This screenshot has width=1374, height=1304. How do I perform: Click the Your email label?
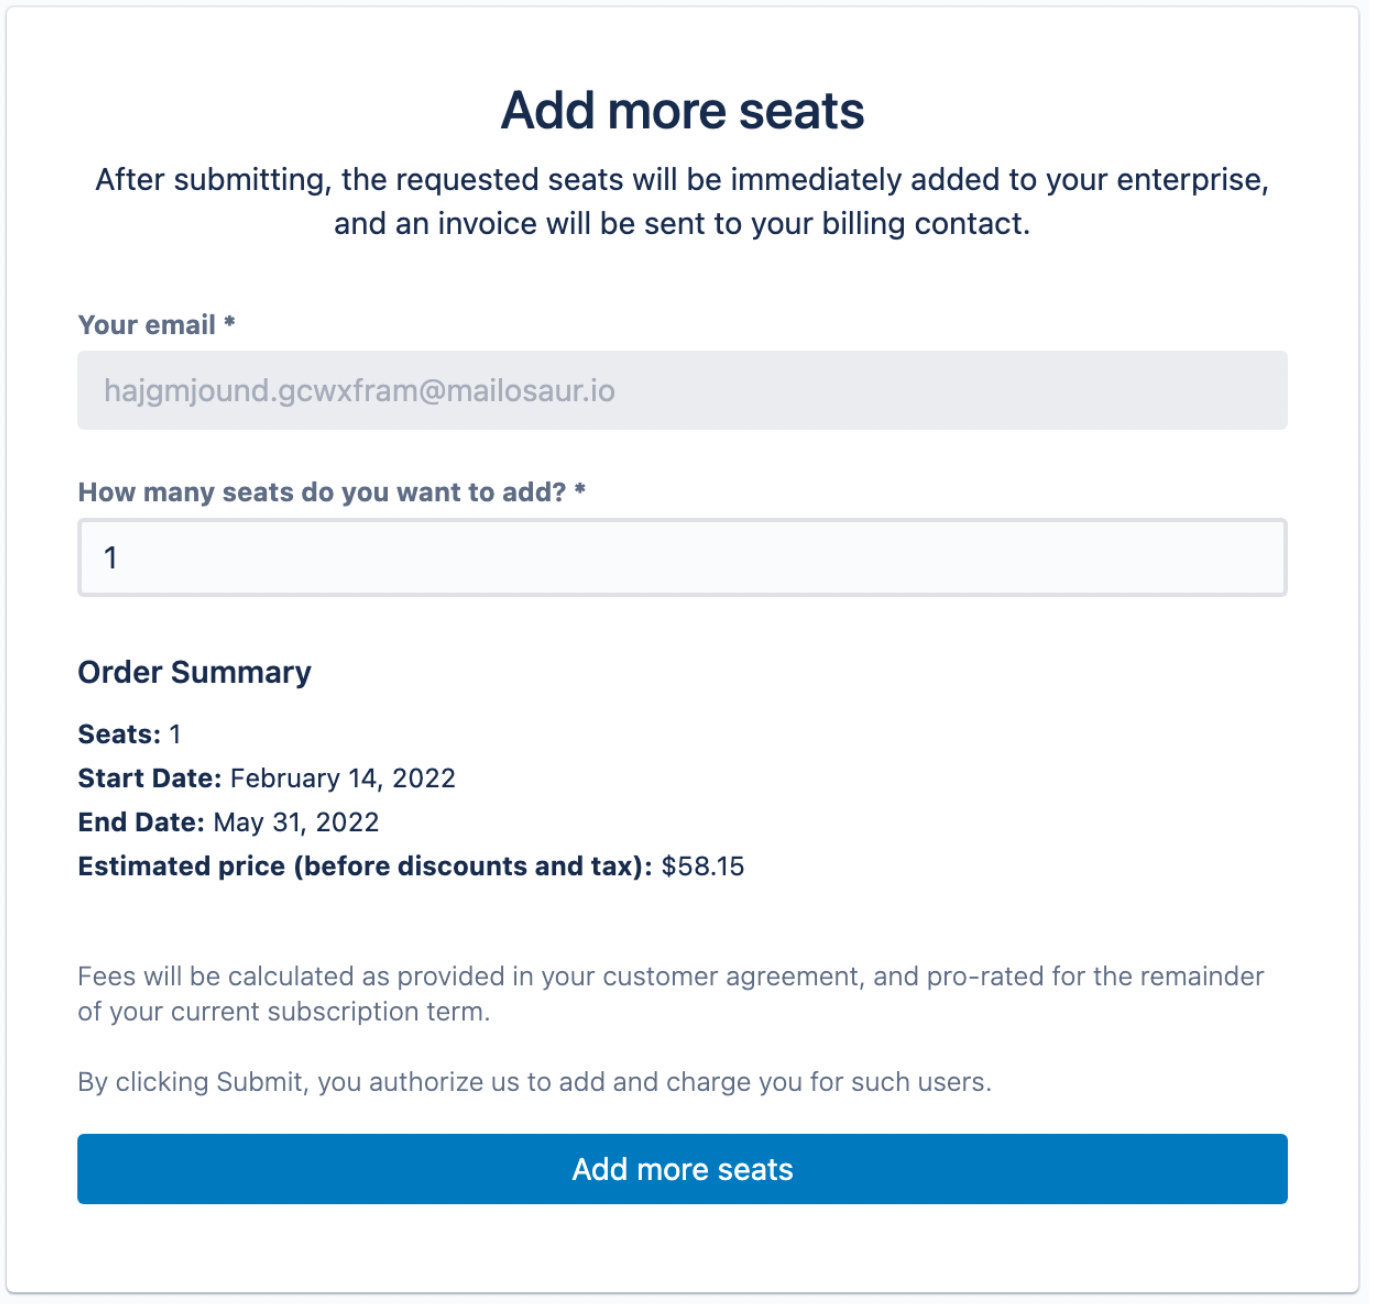147,325
